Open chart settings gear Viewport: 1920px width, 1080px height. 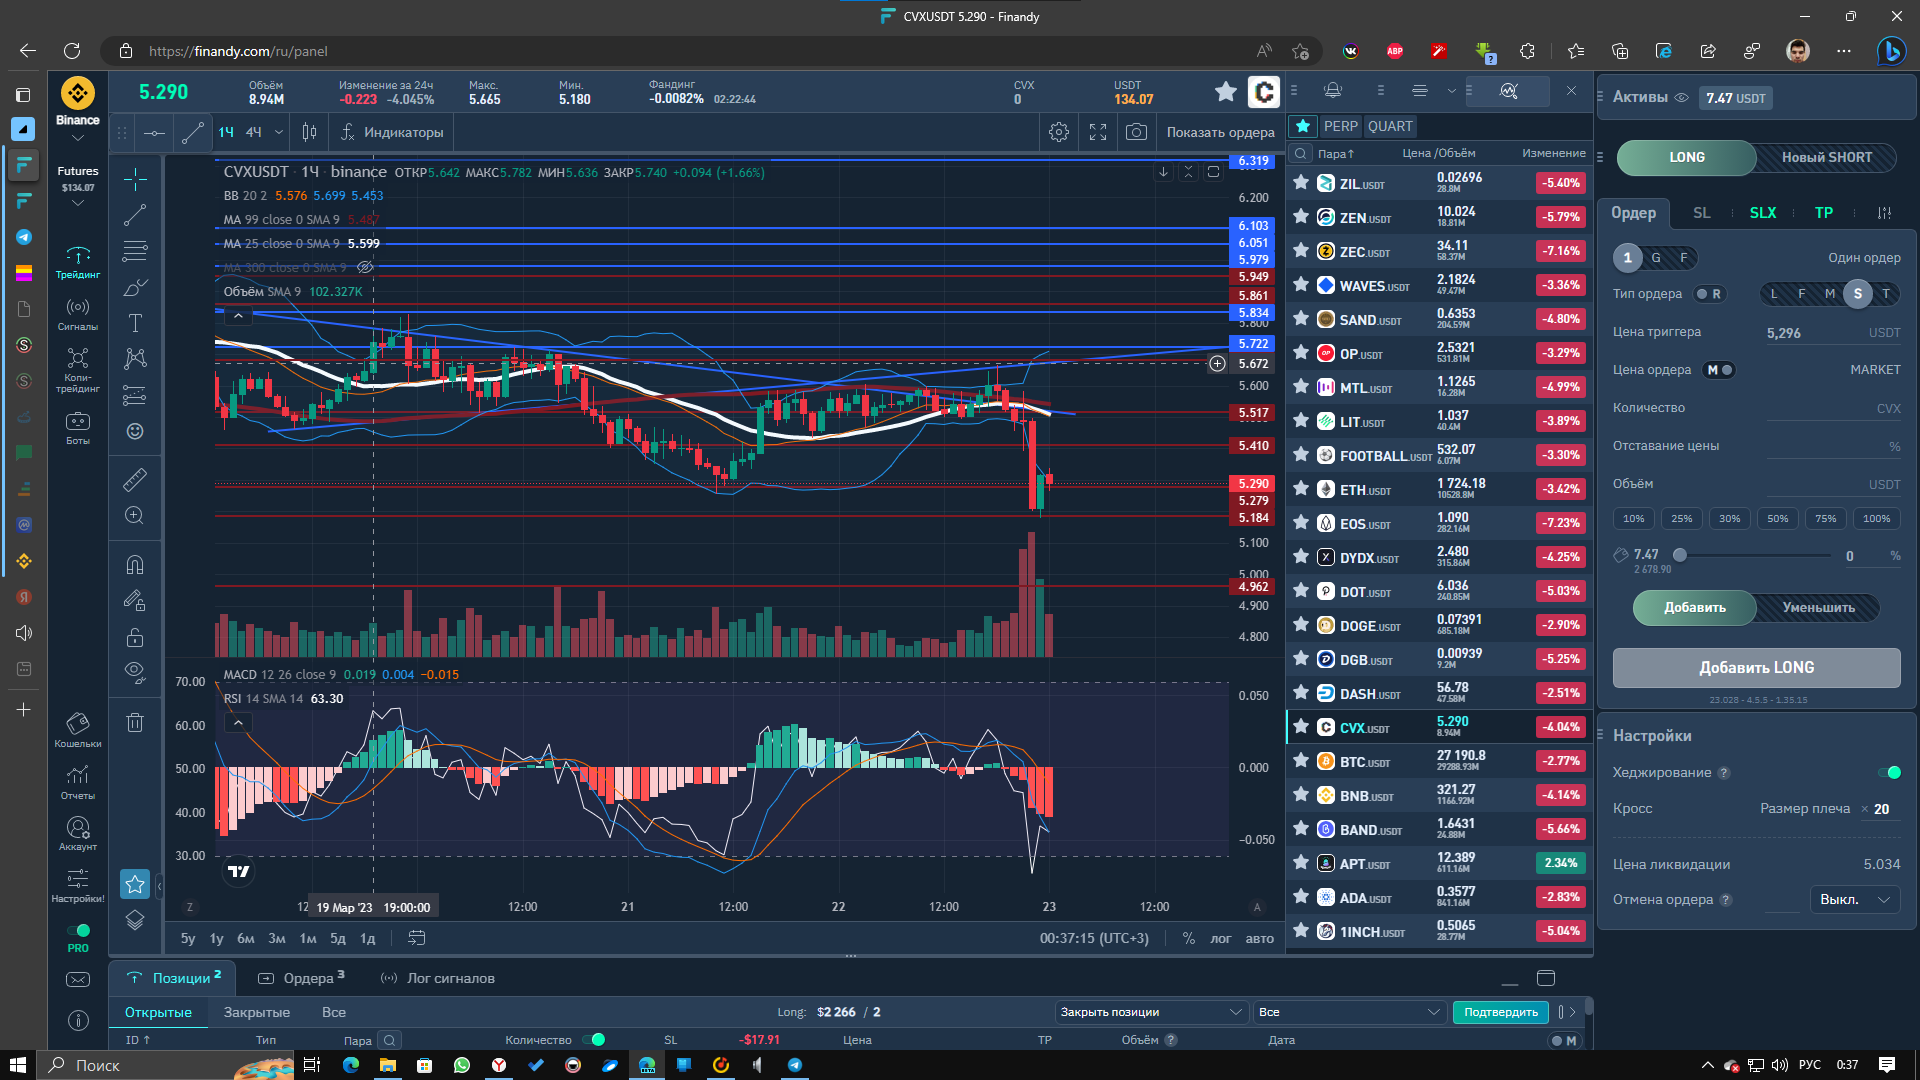pyautogui.click(x=1059, y=132)
